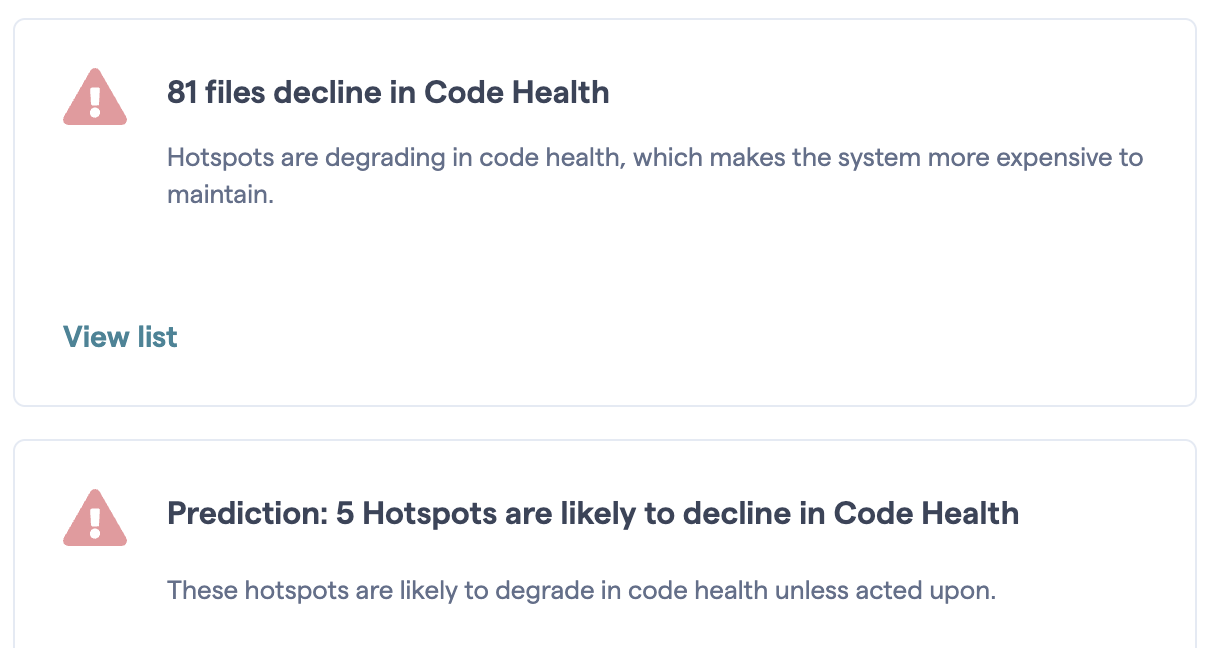
Task: Click the warning triangle on the Prediction card
Action: point(95,517)
